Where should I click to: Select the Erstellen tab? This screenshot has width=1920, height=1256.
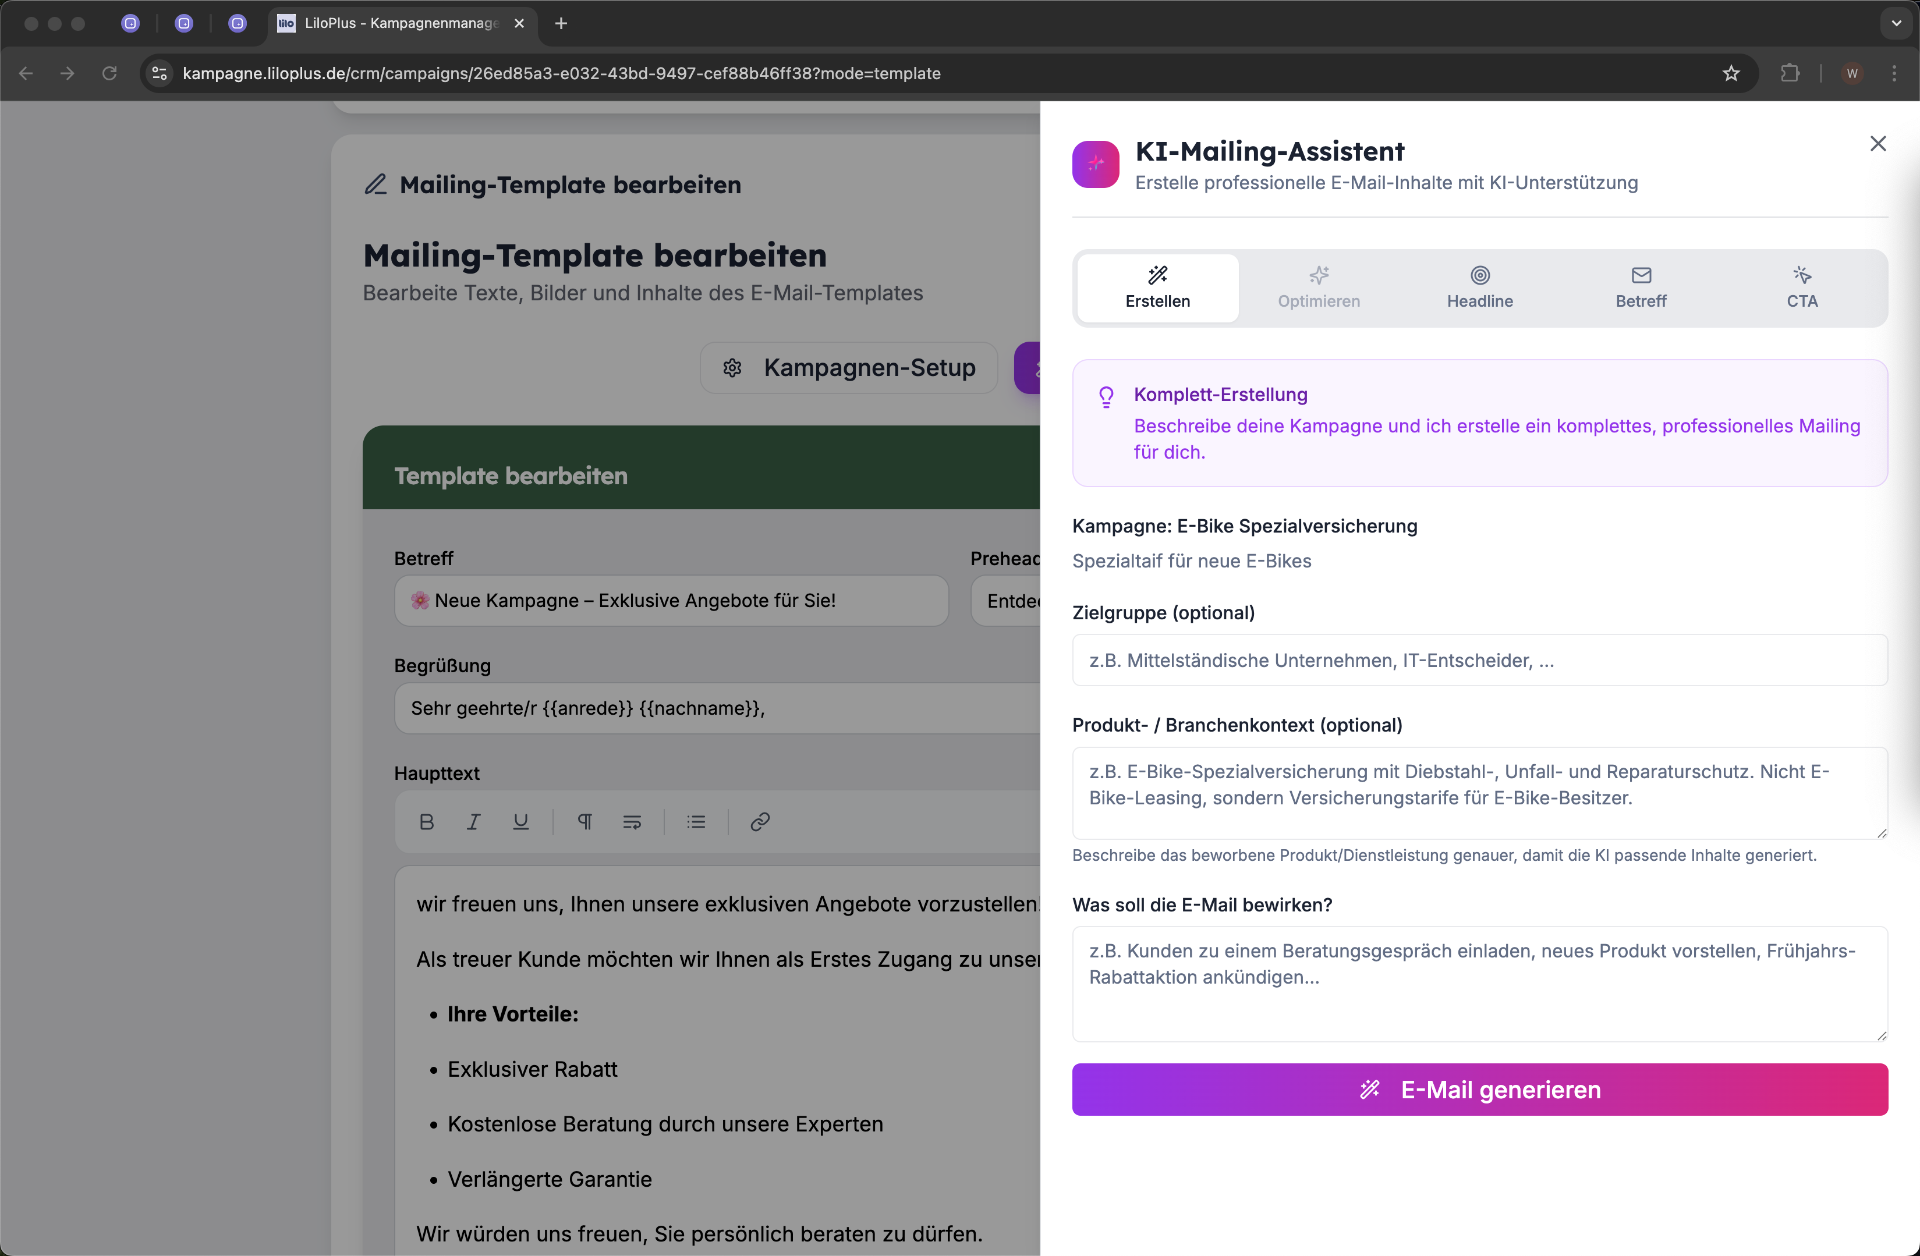[x=1156, y=288]
